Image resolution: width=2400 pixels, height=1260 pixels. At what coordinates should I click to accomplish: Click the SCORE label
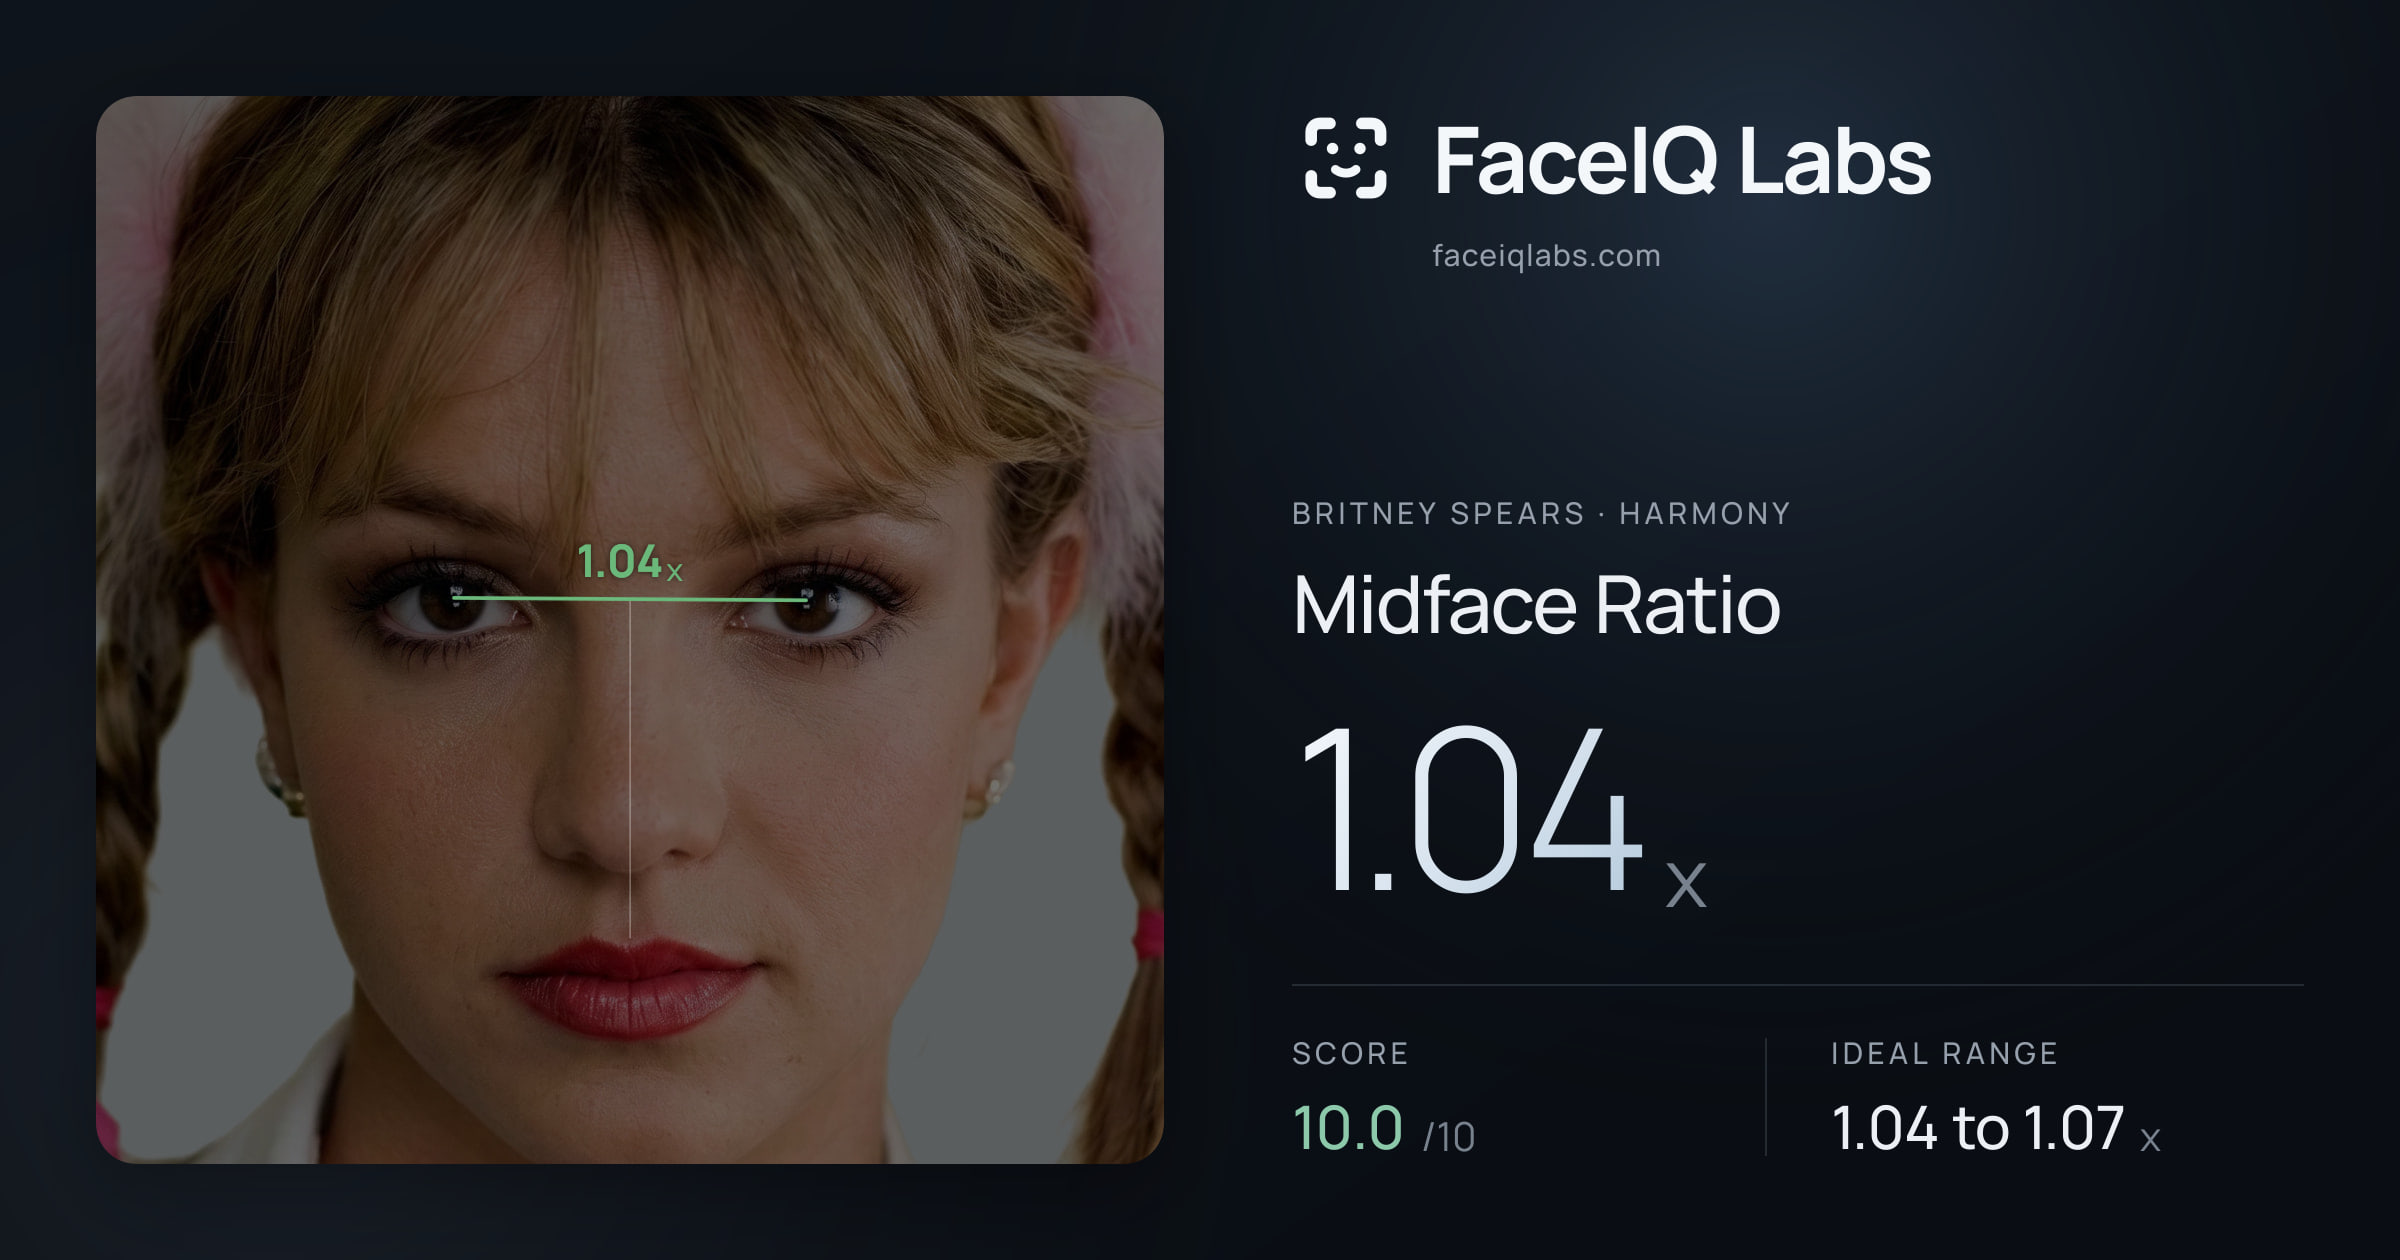point(1350,1053)
